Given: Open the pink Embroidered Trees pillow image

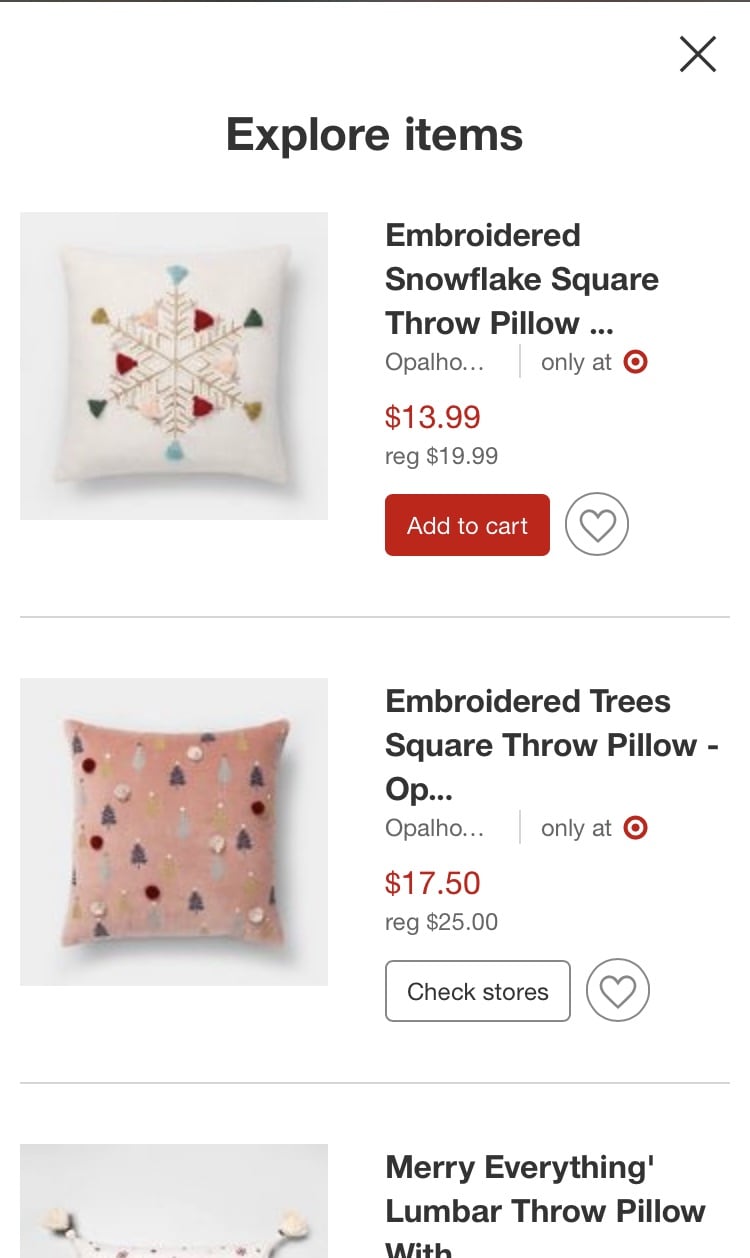Looking at the screenshot, I should (x=174, y=832).
